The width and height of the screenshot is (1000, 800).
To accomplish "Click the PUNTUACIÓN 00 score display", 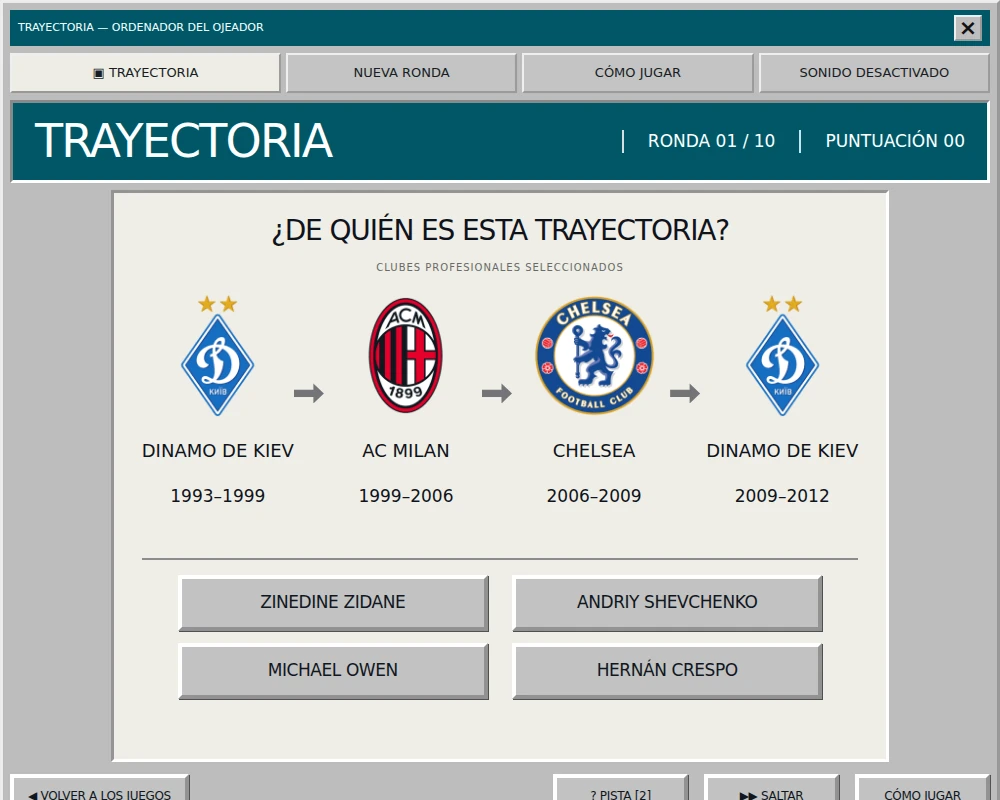I will [x=895, y=141].
